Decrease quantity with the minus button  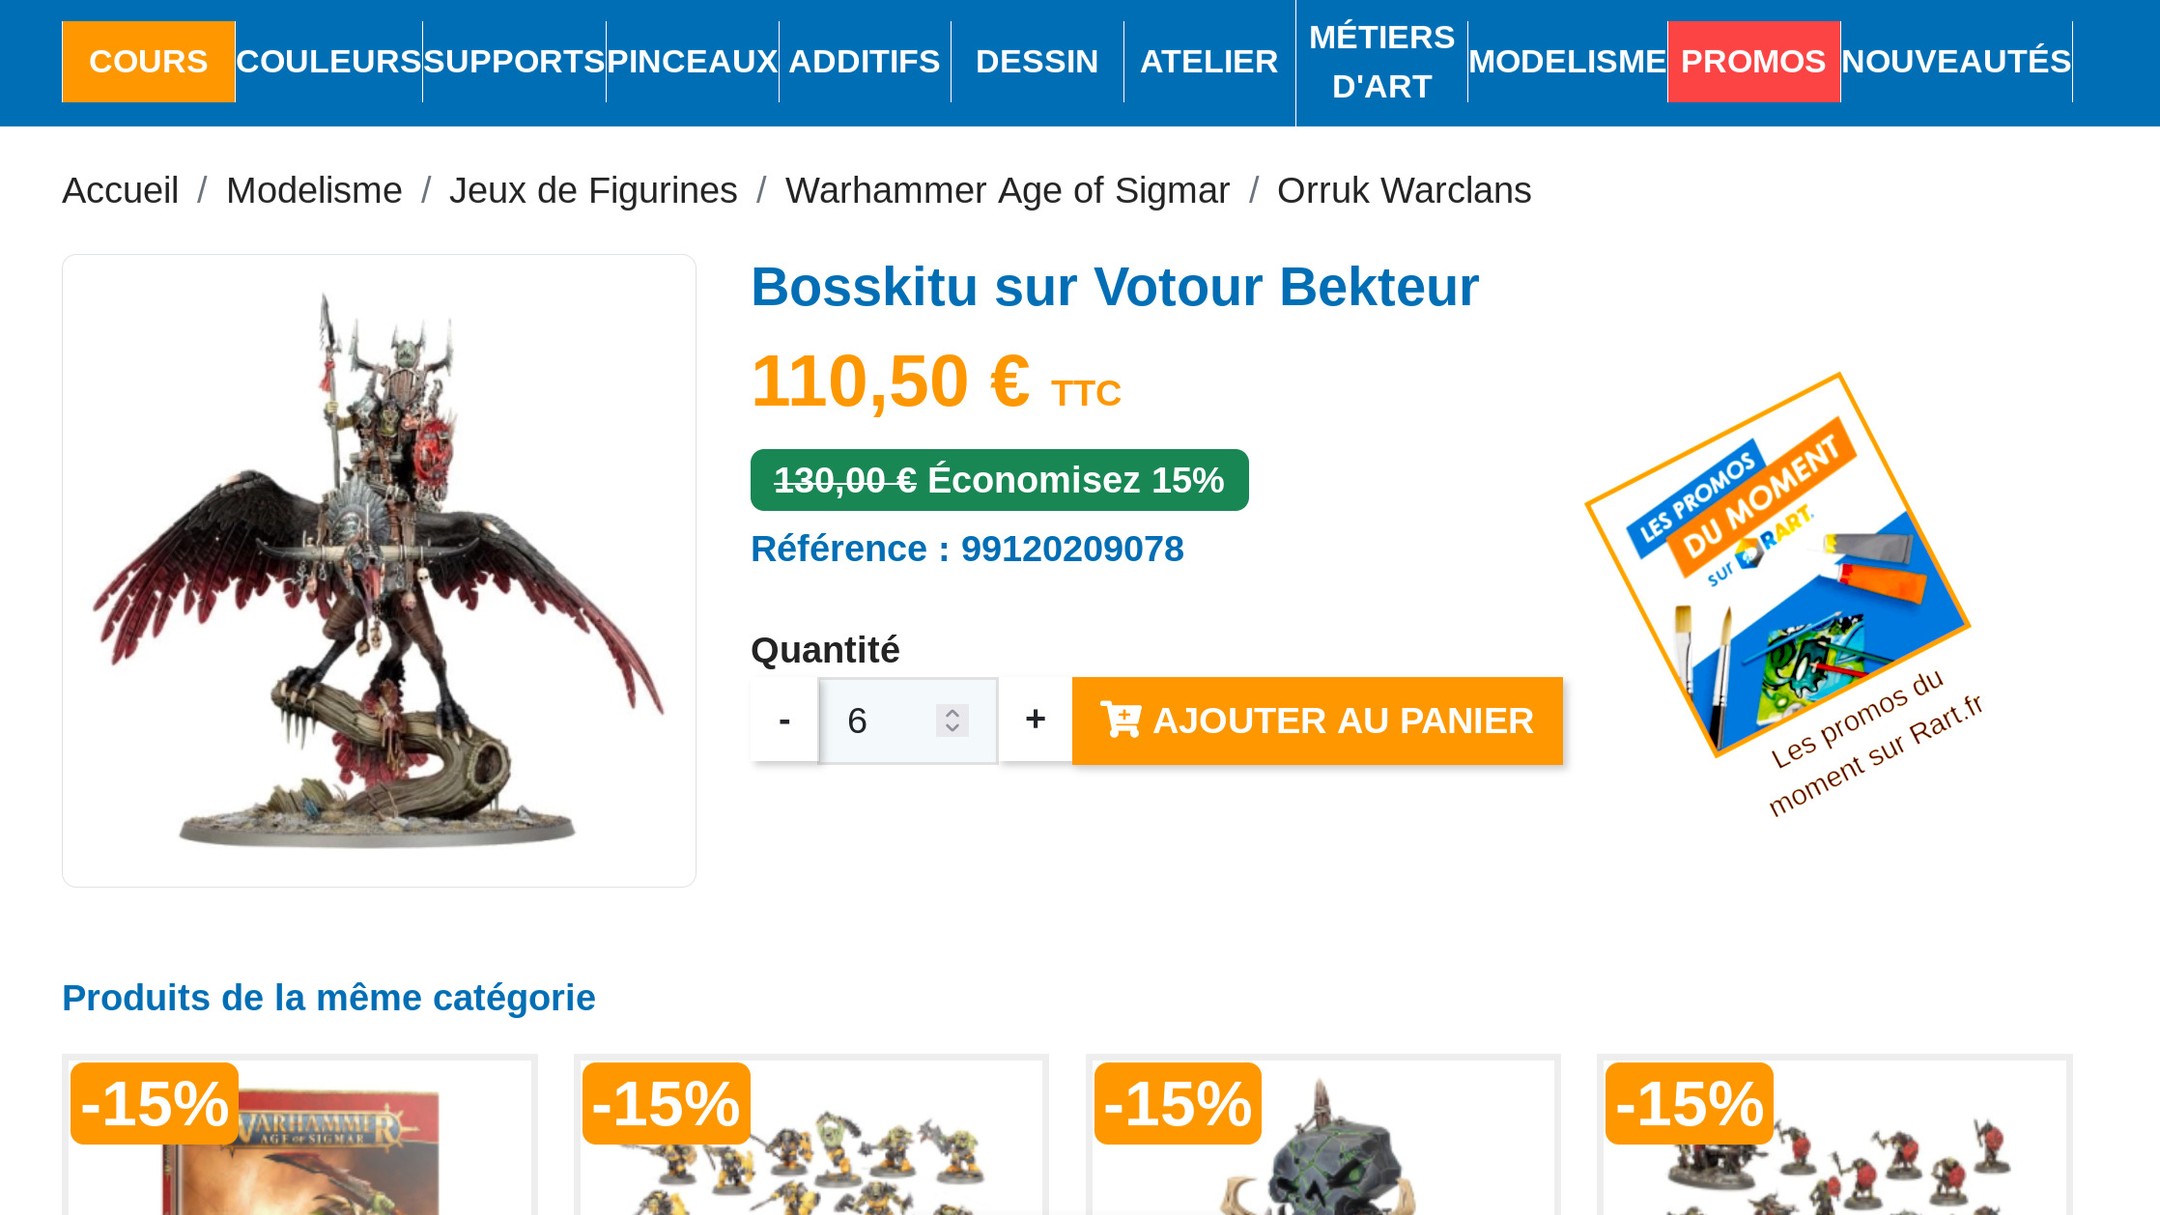pos(784,720)
